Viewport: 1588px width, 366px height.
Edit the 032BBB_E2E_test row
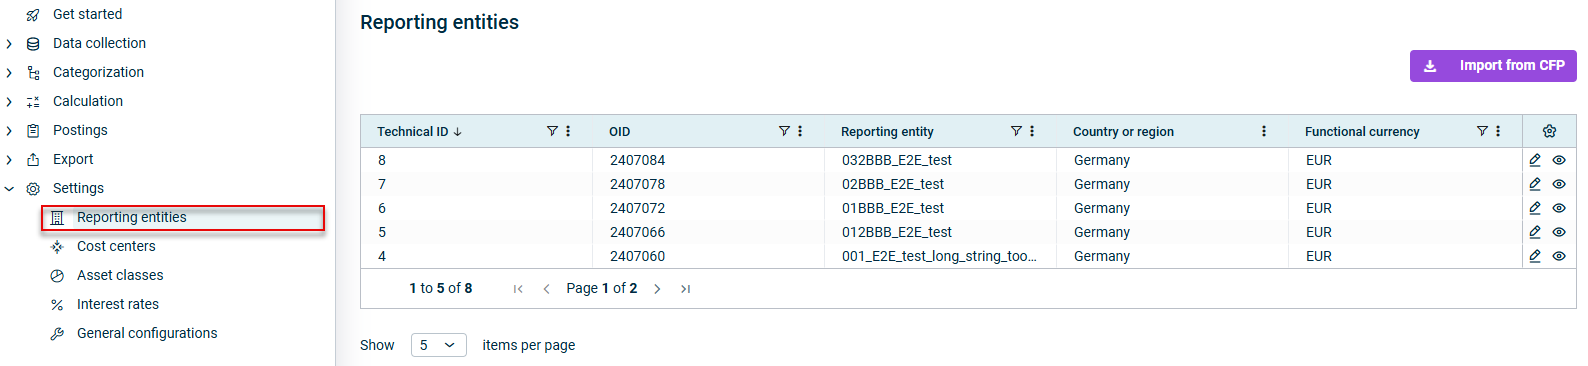(1535, 160)
